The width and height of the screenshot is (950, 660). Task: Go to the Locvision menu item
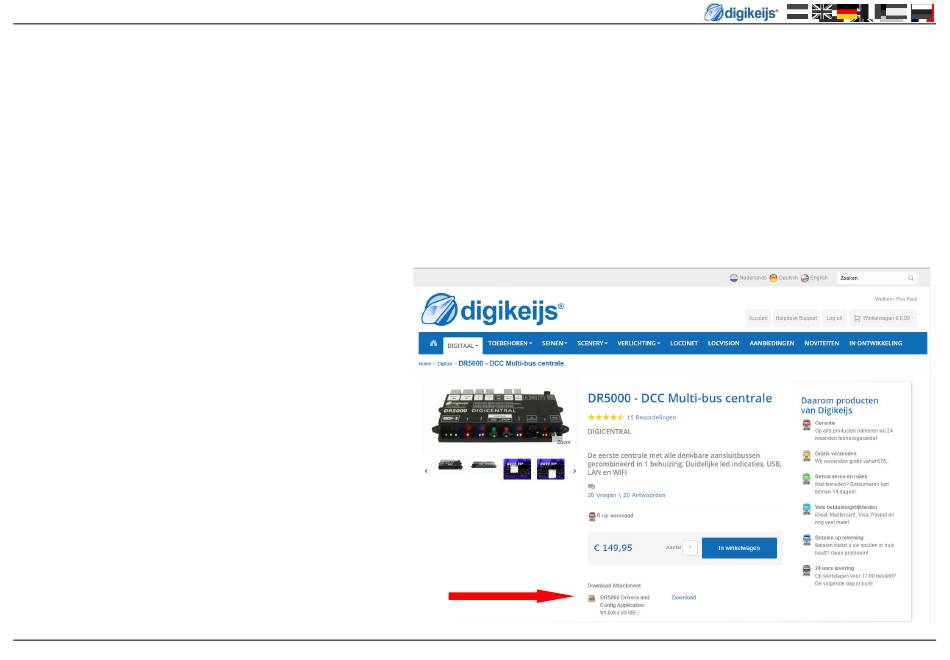tap(723, 343)
